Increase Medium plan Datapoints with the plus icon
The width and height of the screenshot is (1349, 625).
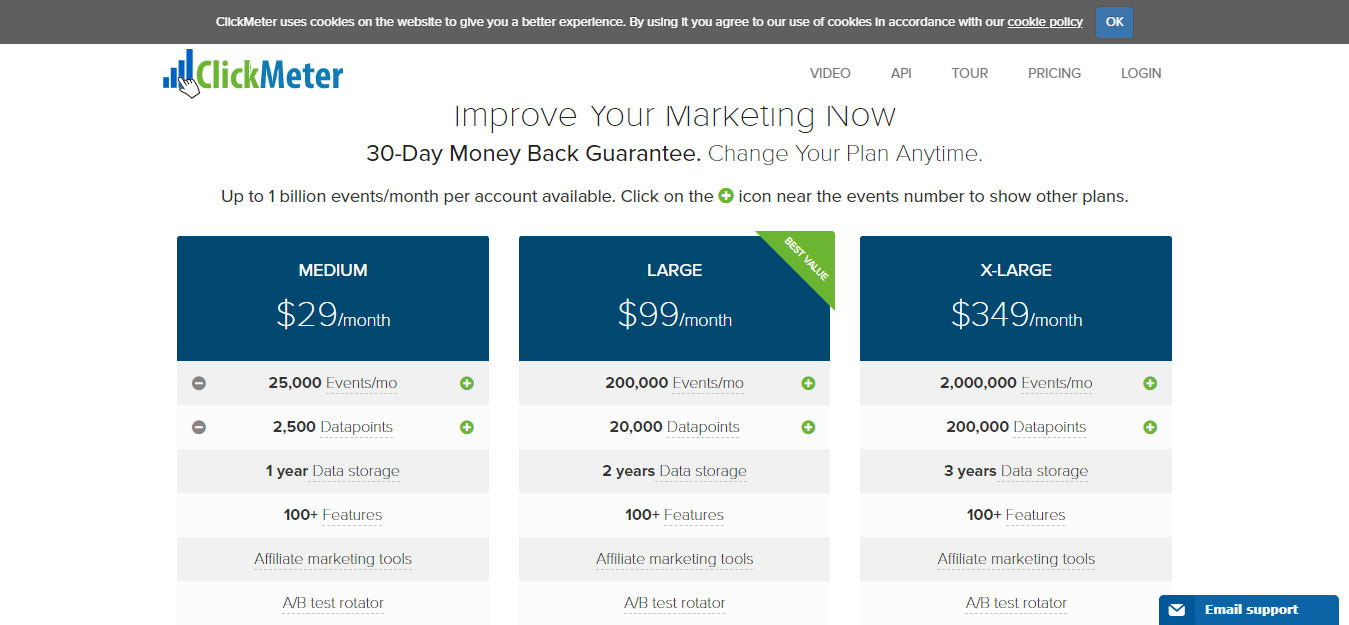pos(466,427)
